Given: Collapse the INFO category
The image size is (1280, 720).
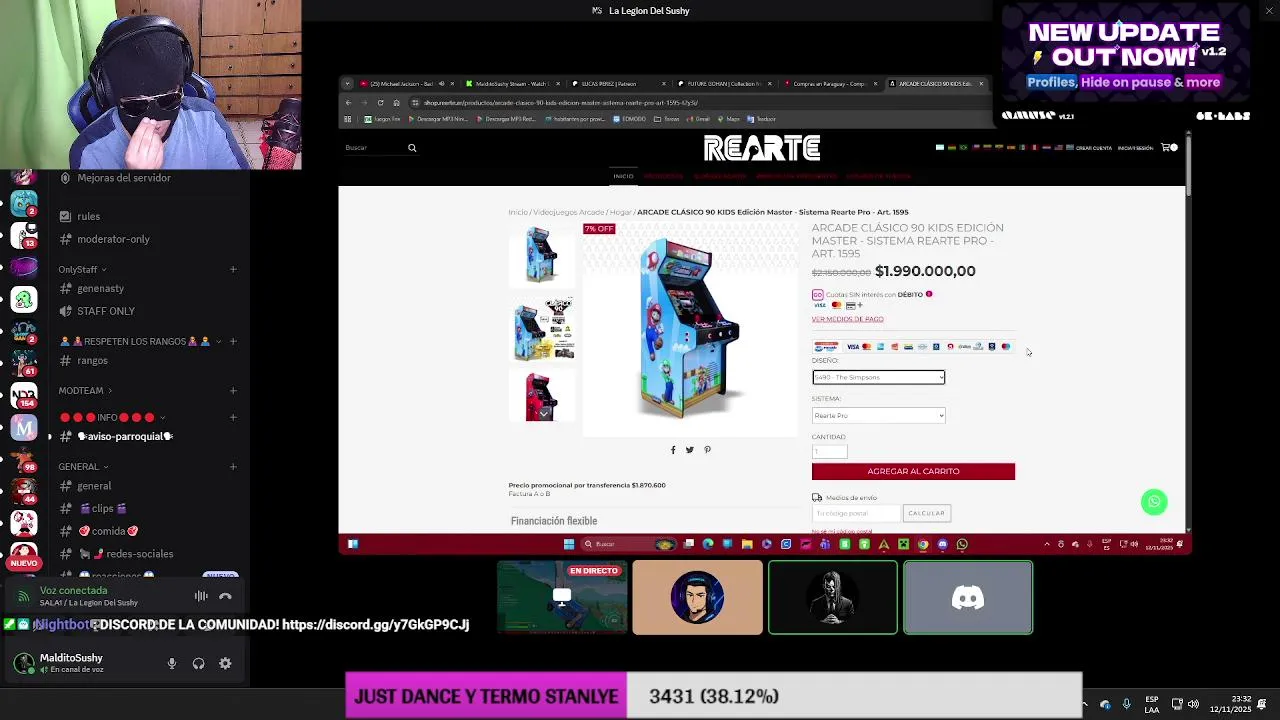Looking at the screenshot, I should tap(112, 418).
